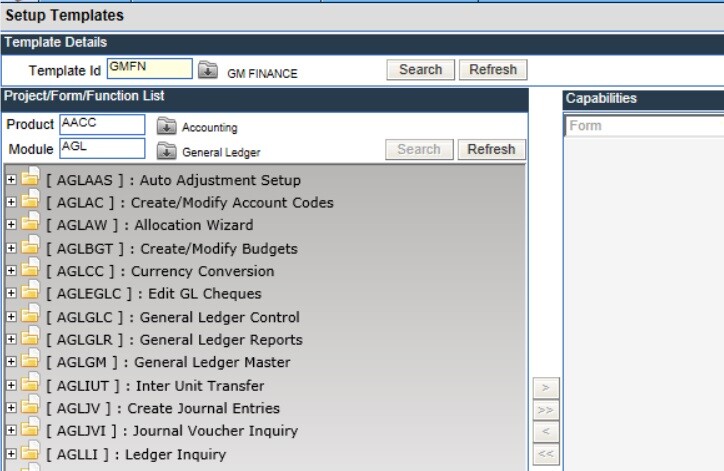Click the AGLBGT Create/Modify Budgets folder icon
The height and width of the screenshot is (471, 724).
[x=30, y=248]
